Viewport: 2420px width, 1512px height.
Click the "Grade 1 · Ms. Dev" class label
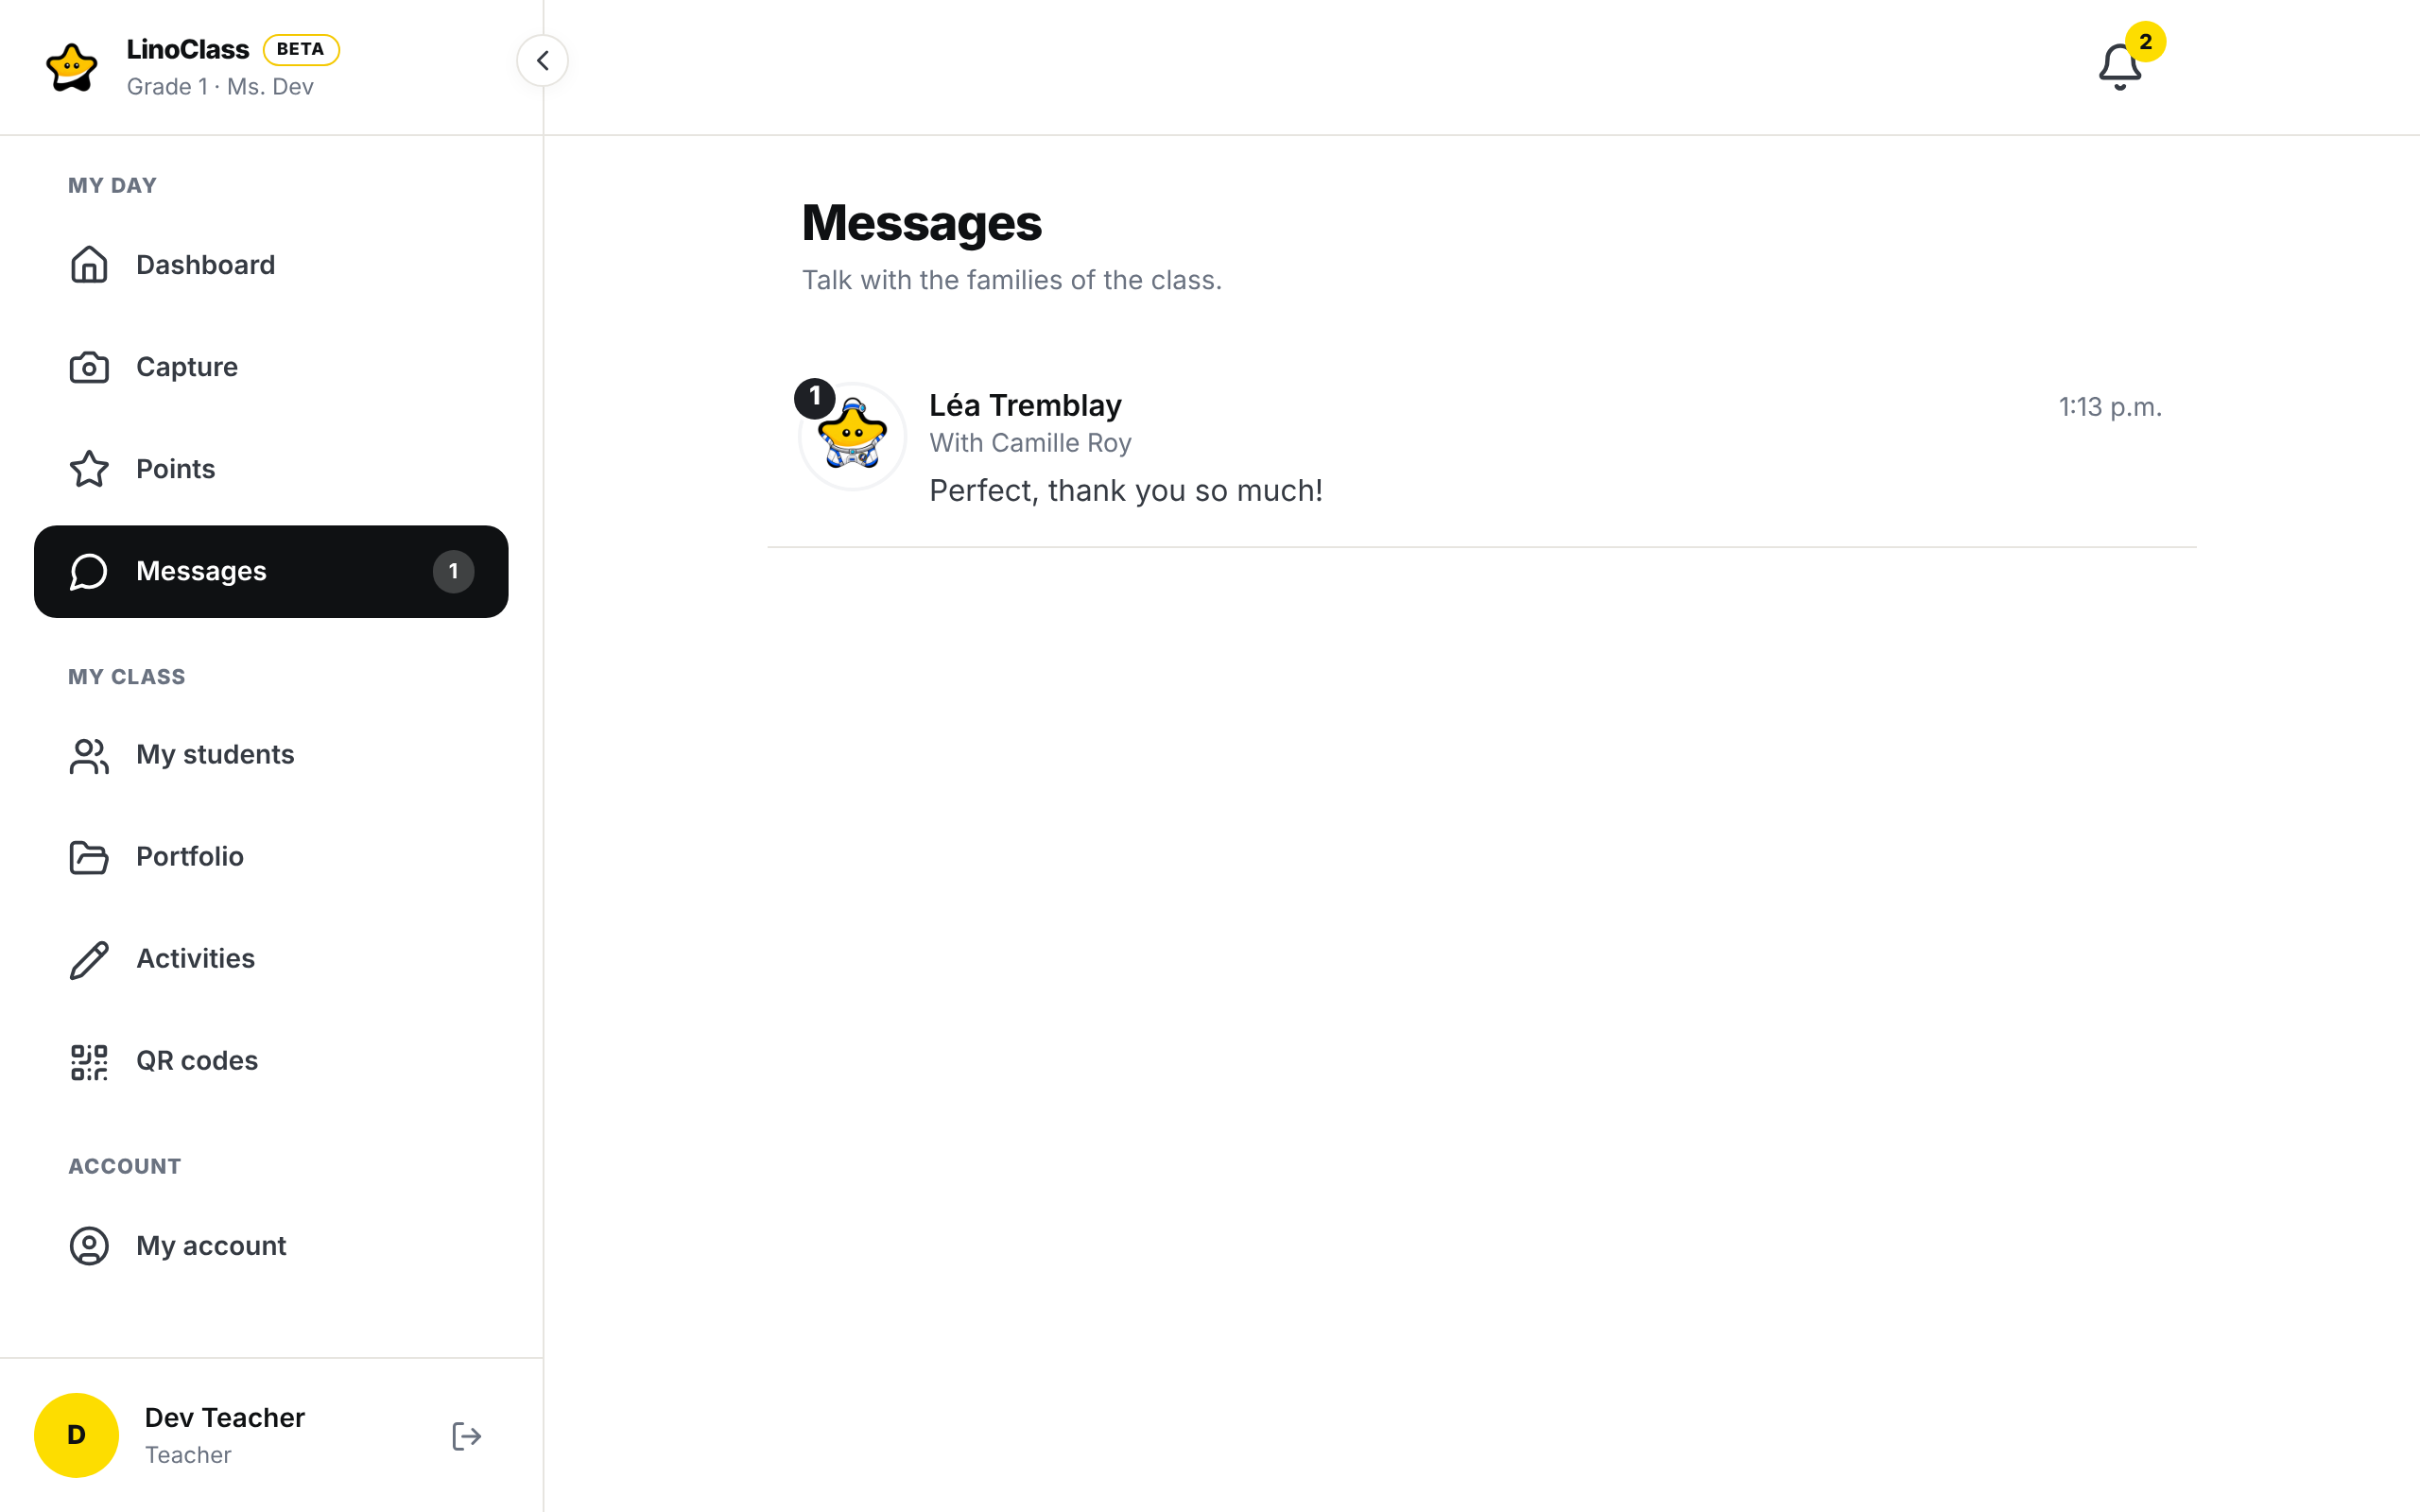pos(220,87)
